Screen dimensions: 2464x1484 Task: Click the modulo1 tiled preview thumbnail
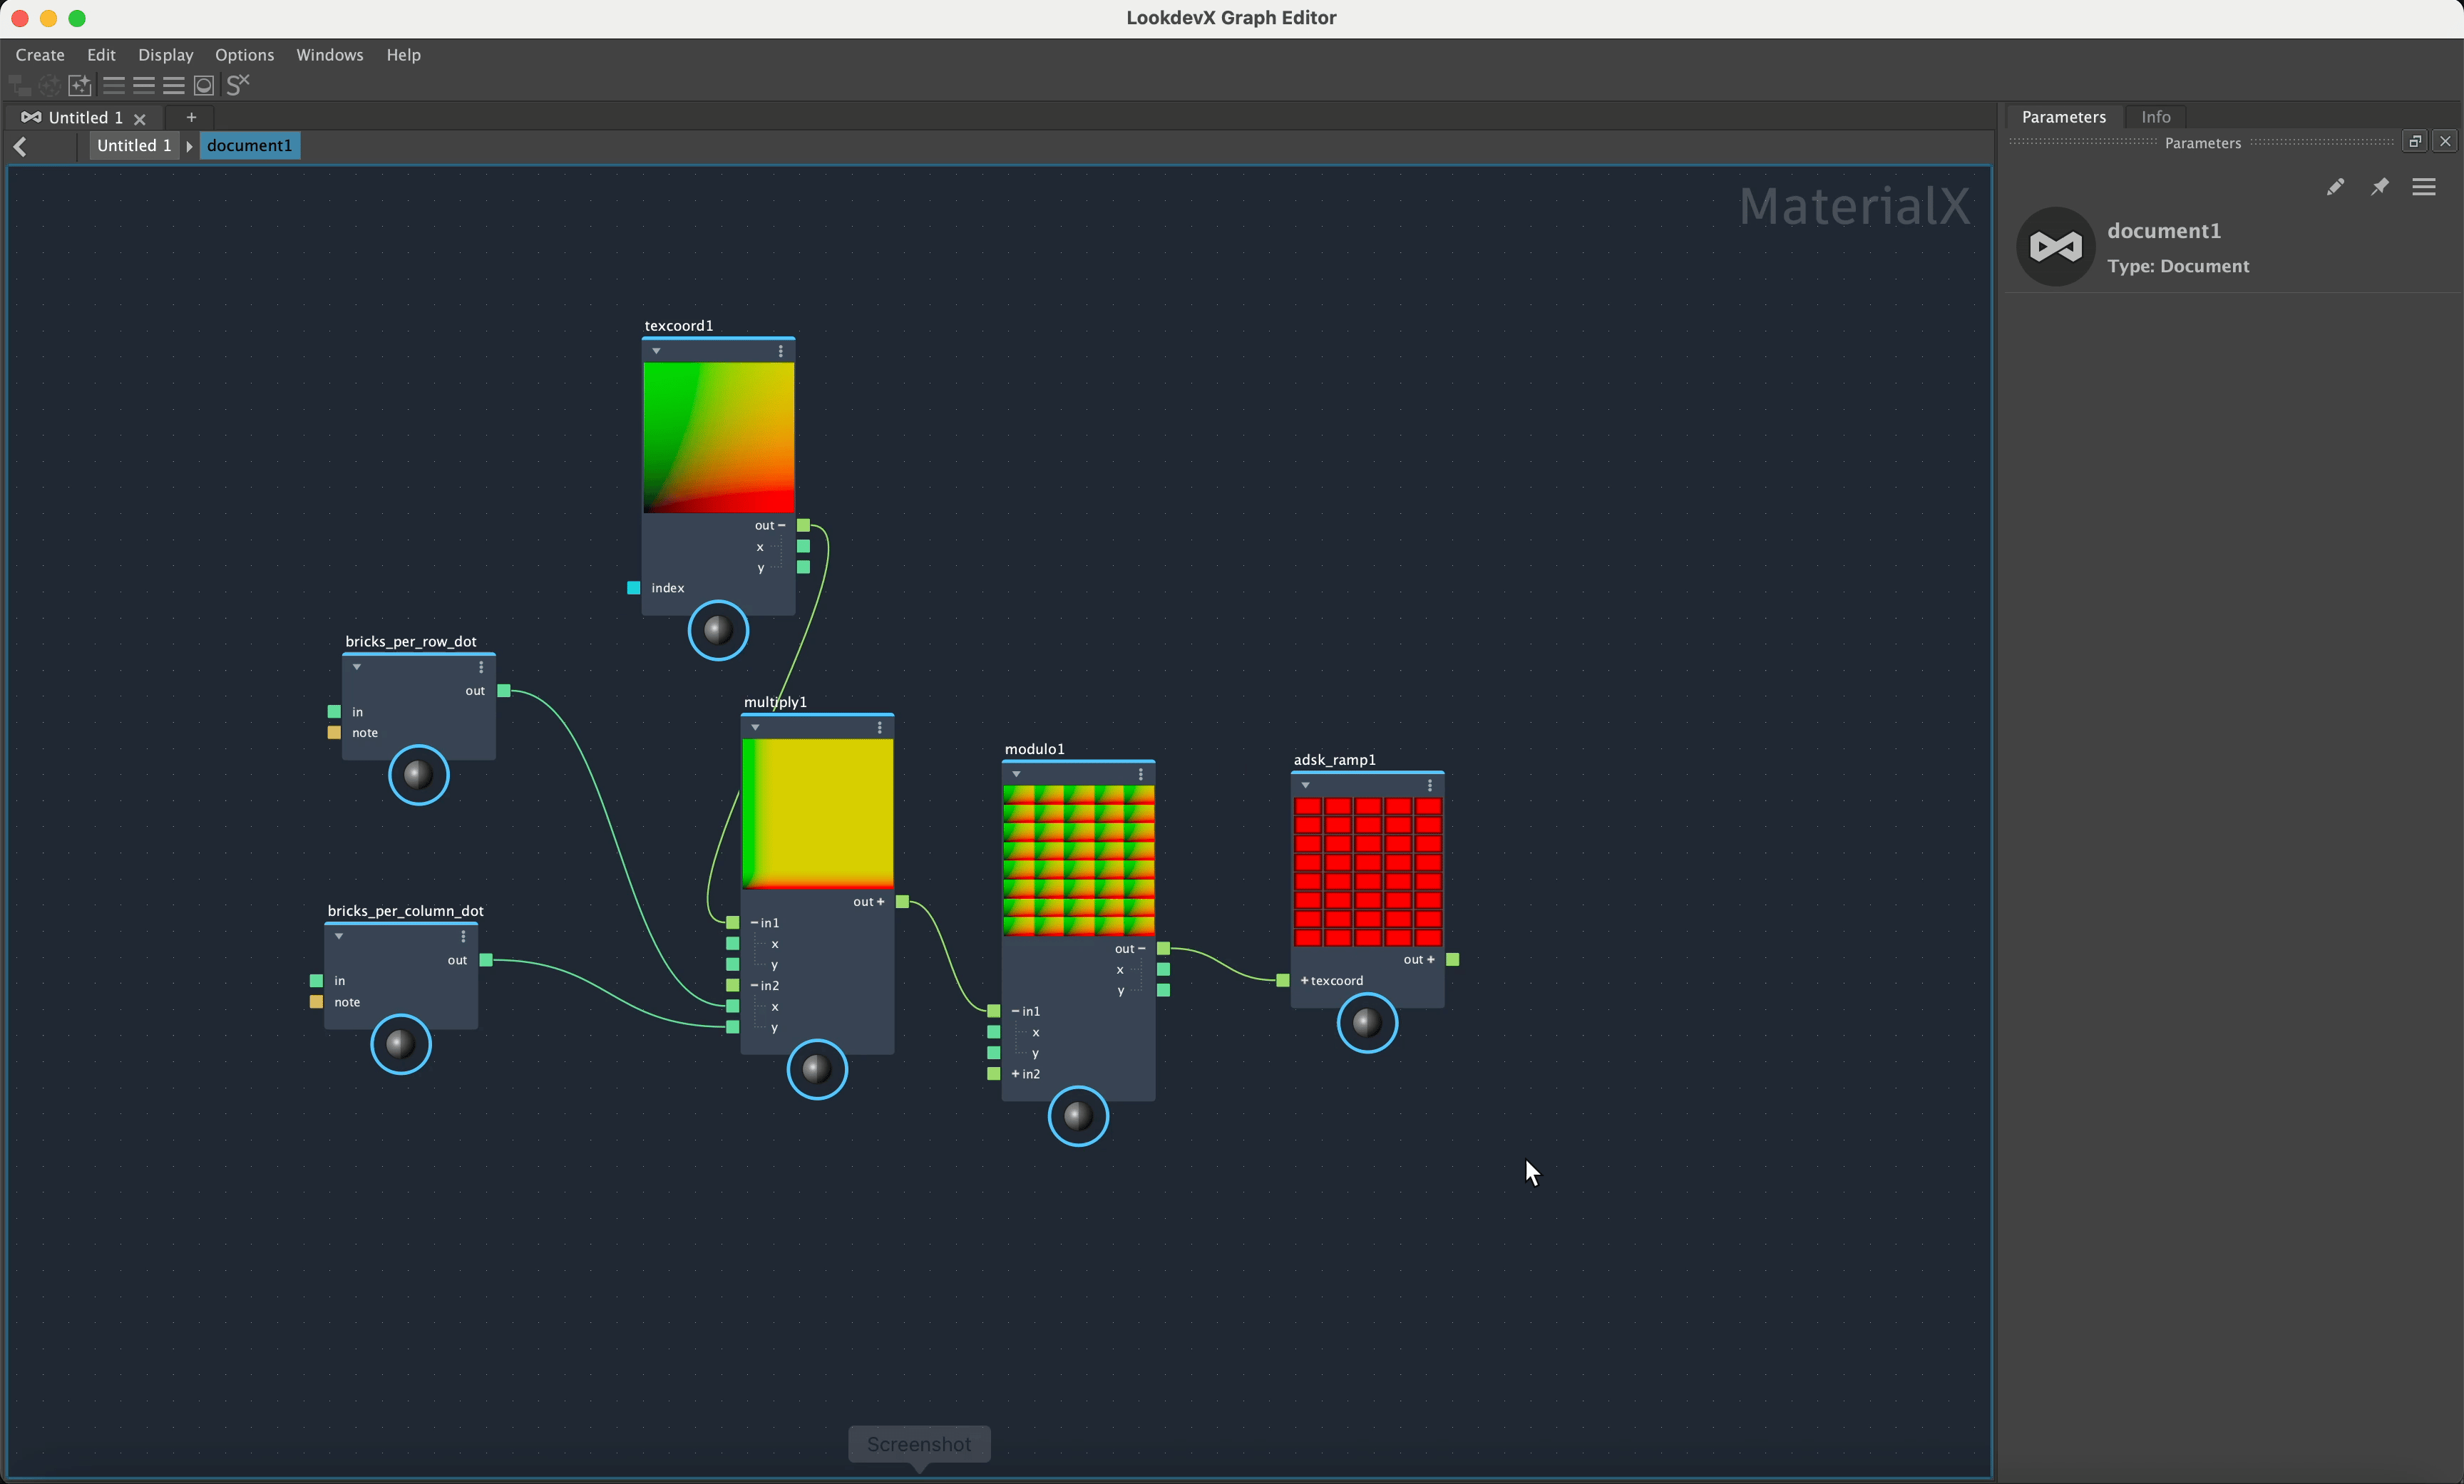click(x=1078, y=861)
